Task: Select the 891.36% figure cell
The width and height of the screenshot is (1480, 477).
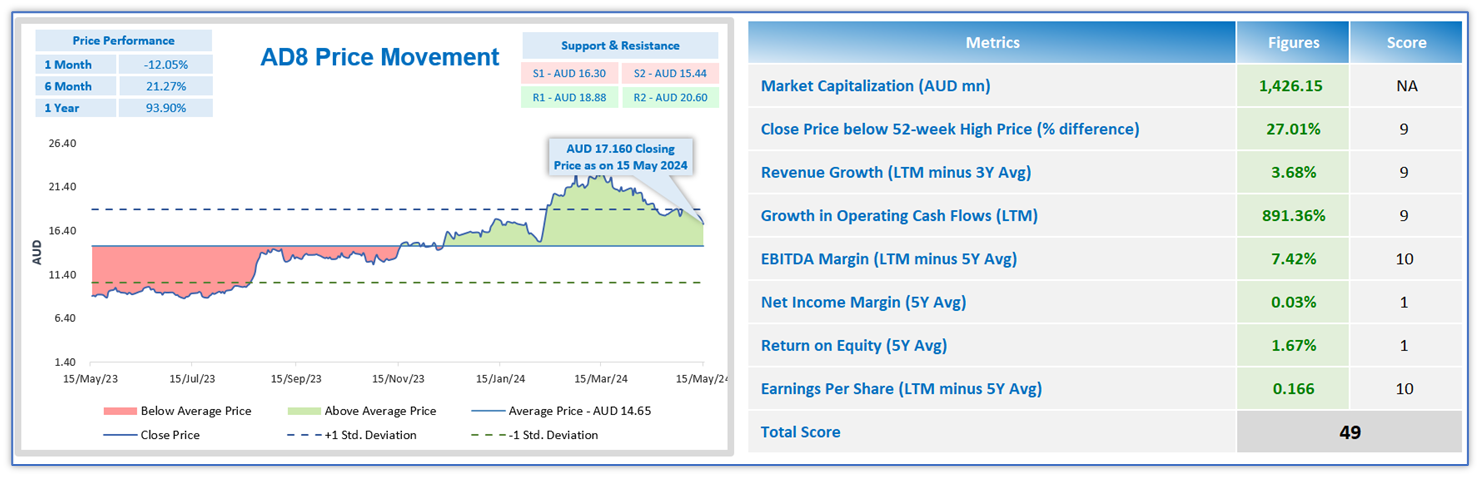Action: coord(1292,215)
